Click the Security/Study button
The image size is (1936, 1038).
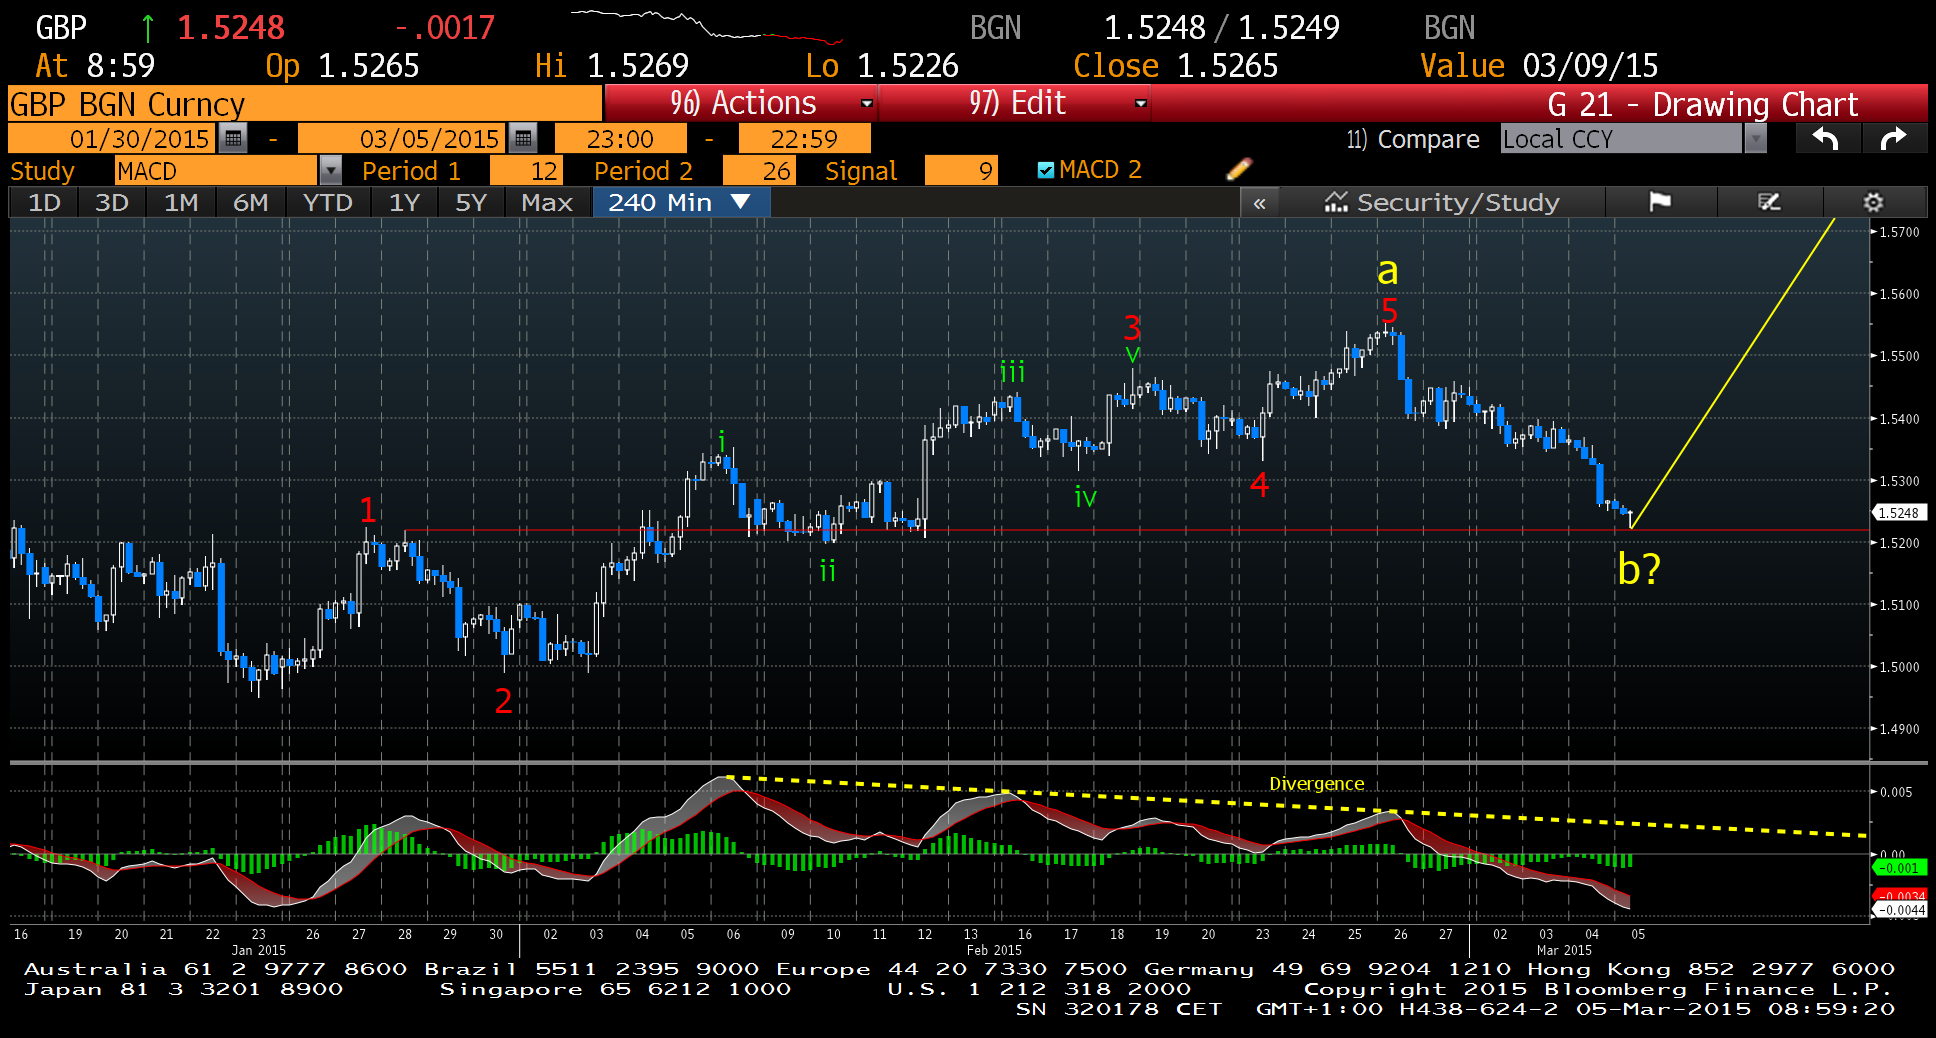pyautogui.click(x=1442, y=203)
